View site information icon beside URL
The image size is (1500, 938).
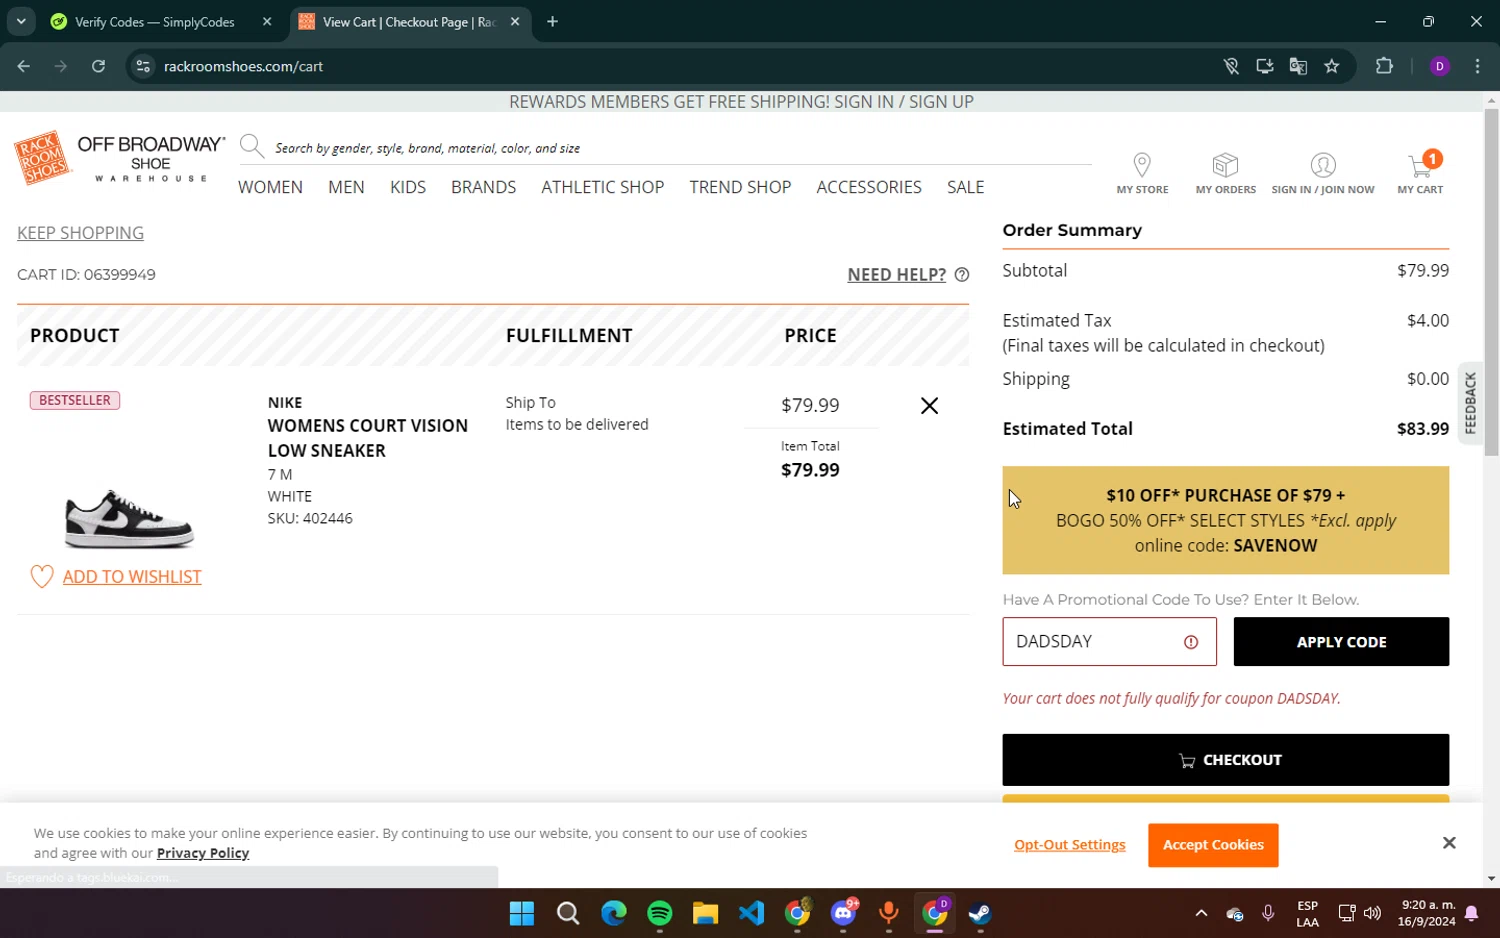coord(143,66)
